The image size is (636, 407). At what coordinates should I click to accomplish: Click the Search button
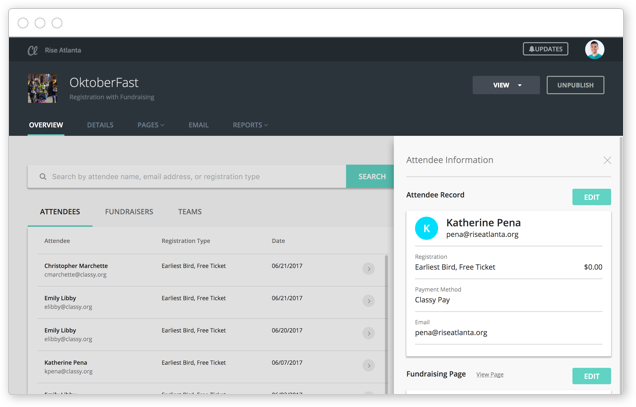click(x=370, y=177)
